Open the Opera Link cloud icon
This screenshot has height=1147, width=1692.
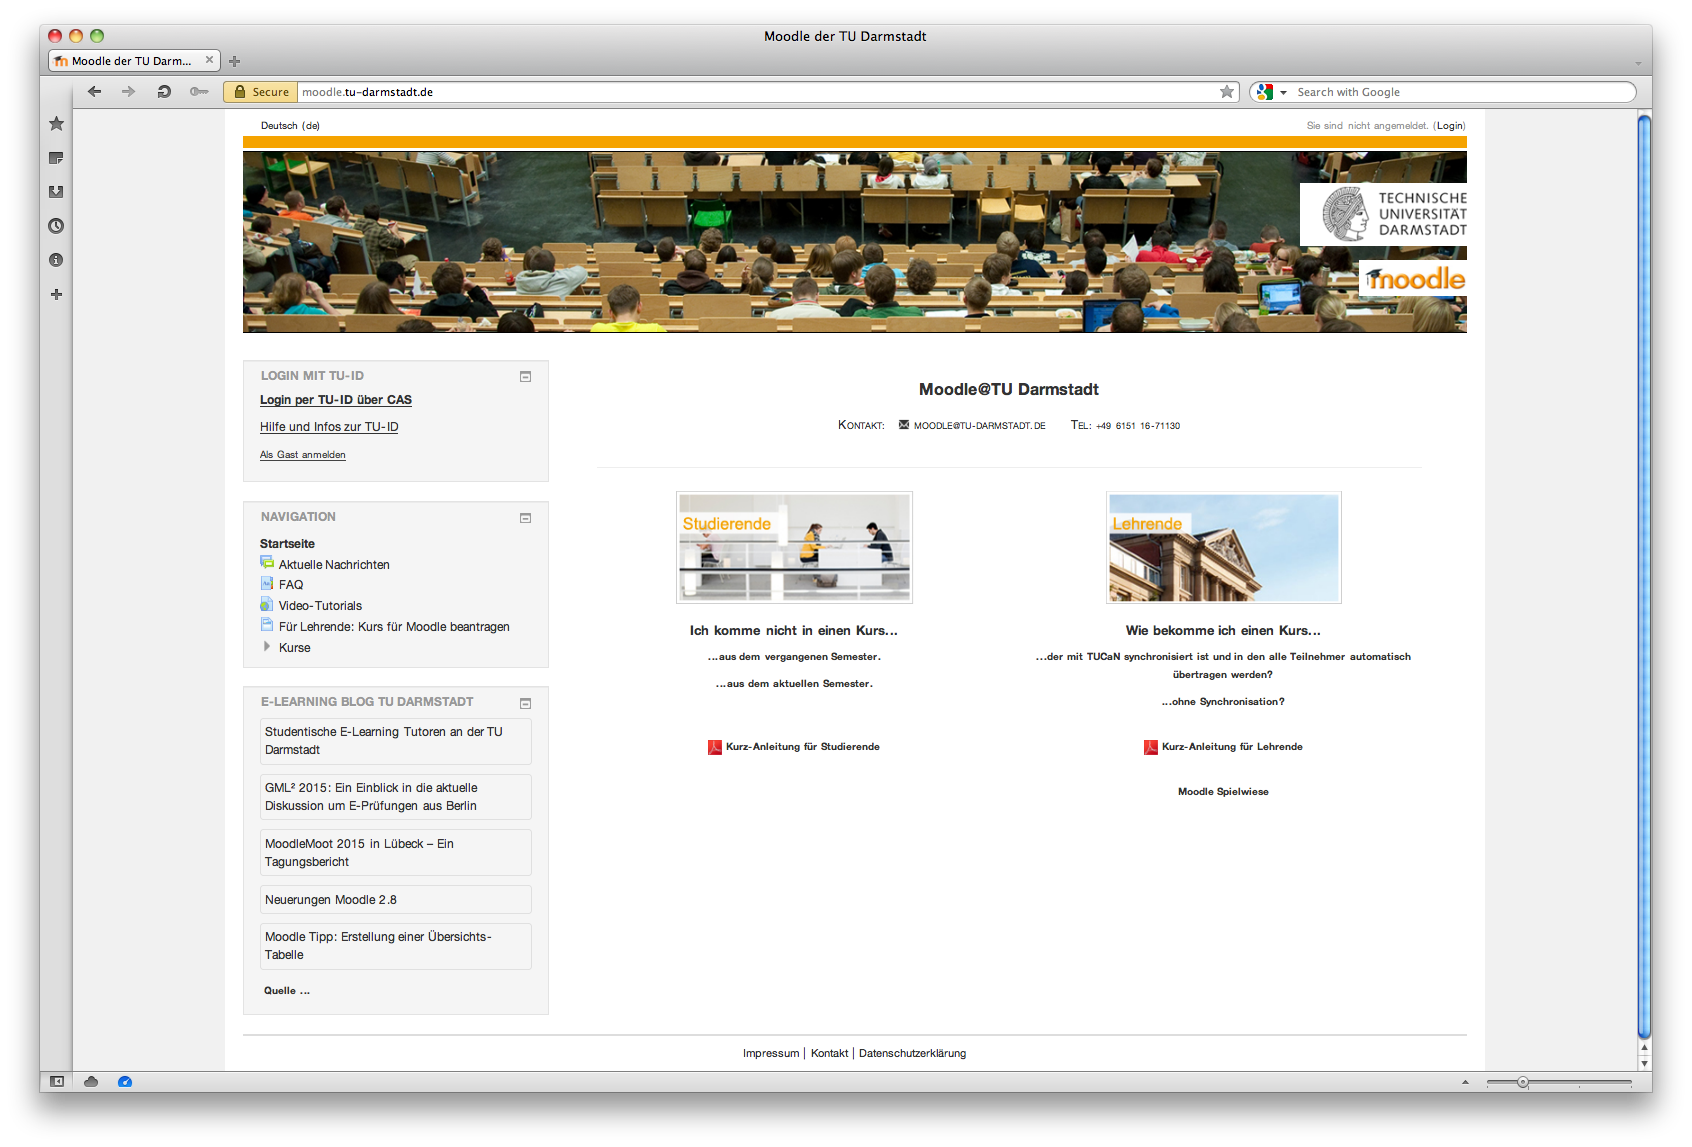[x=91, y=1081]
